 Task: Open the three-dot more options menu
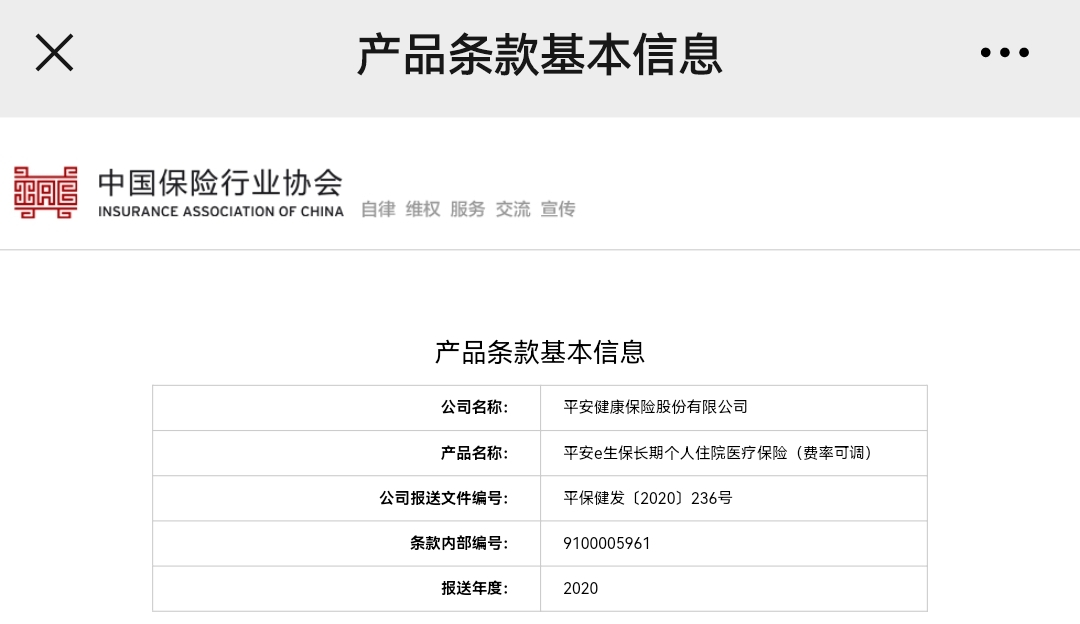(x=1004, y=52)
